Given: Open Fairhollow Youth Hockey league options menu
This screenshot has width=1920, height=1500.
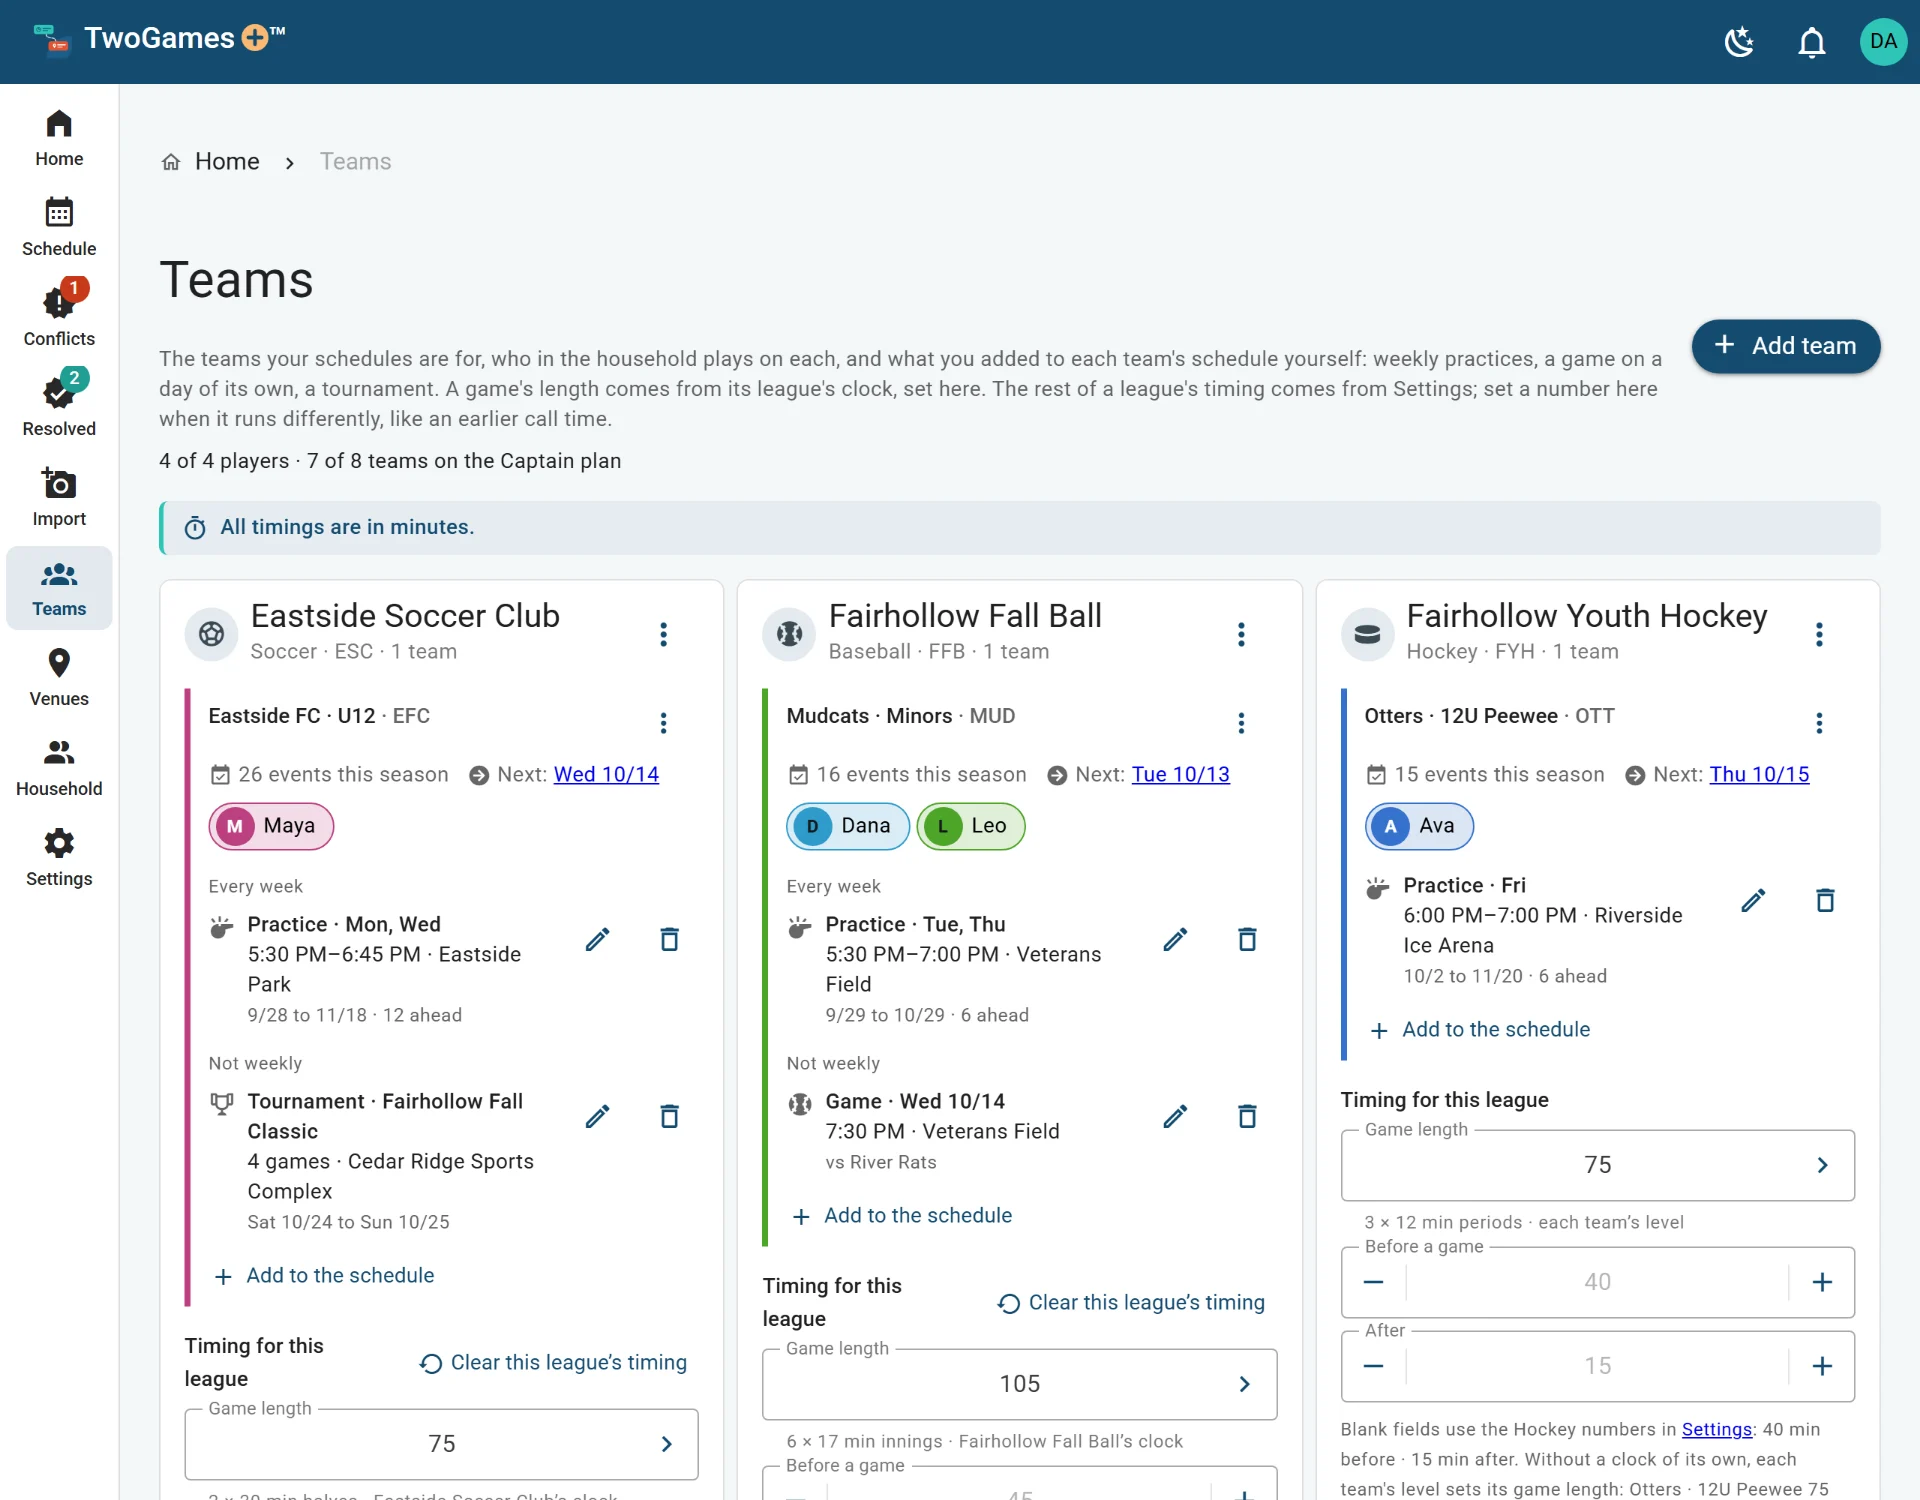Looking at the screenshot, I should click(x=1819, y=634).
